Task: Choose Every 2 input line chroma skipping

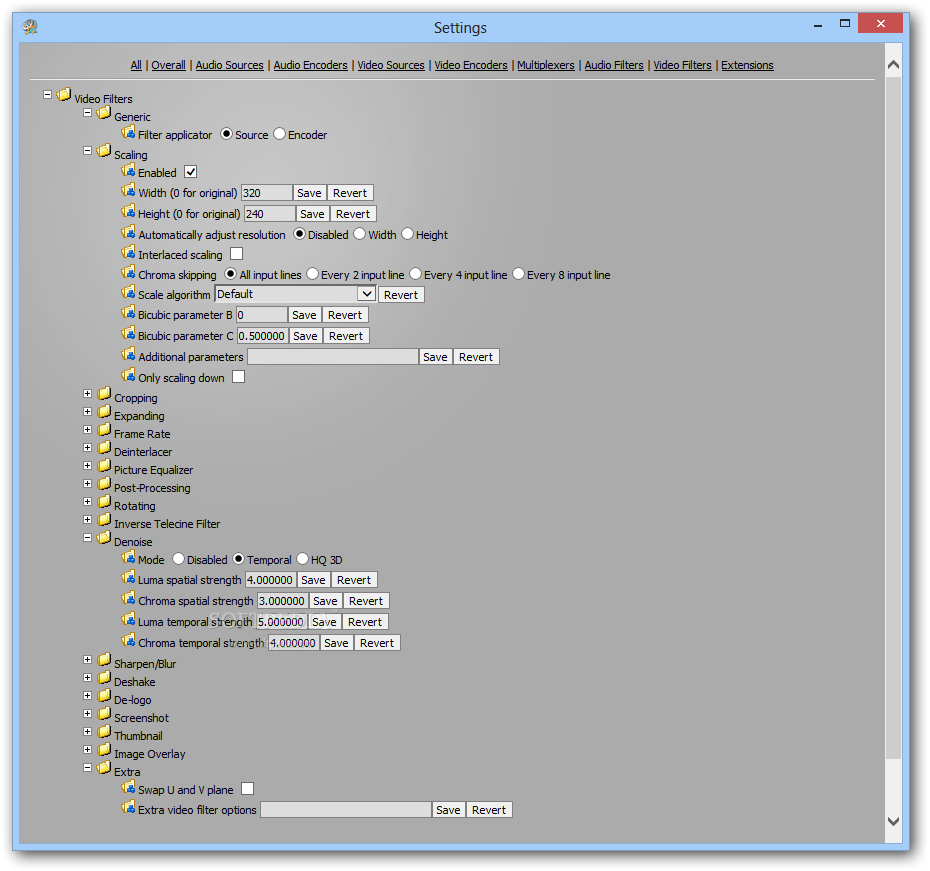Action: pos(313,274)
